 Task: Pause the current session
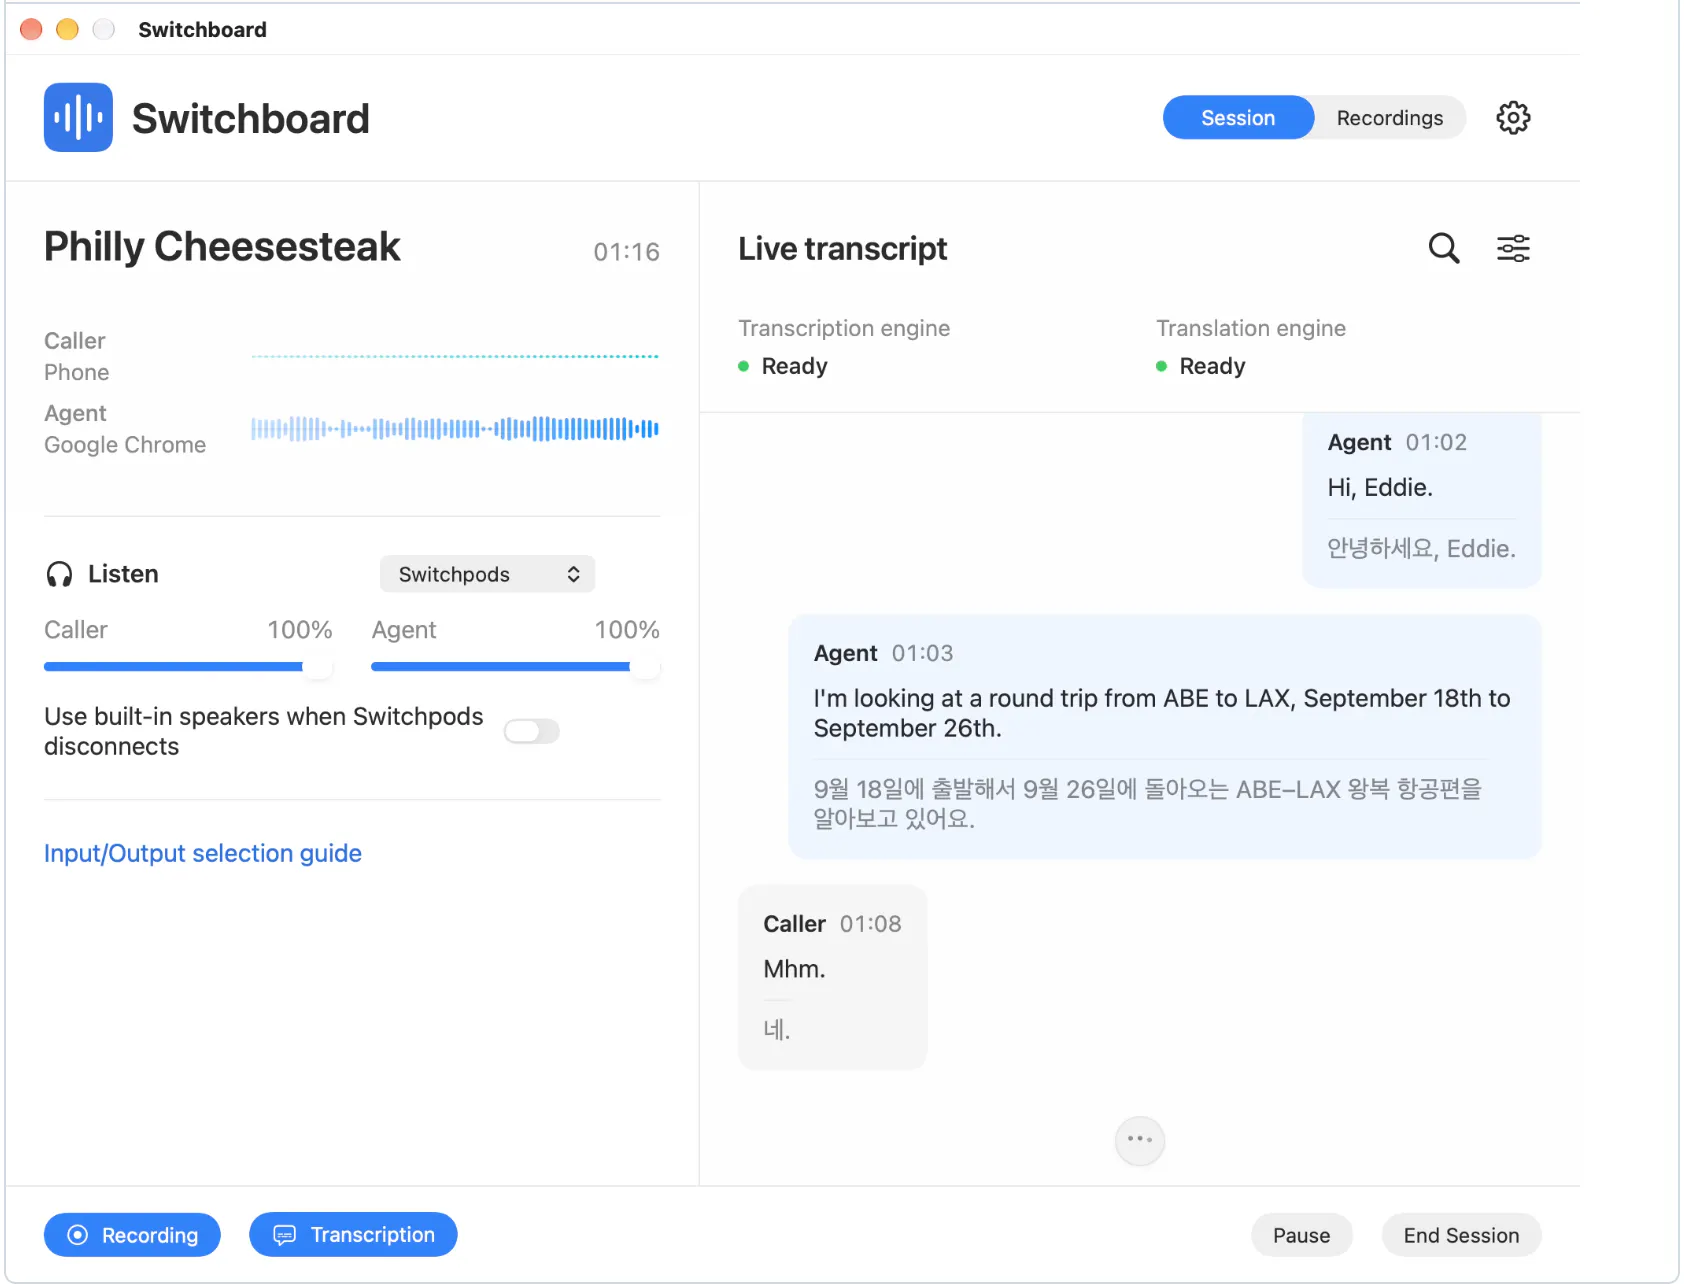[1301, 1235]
